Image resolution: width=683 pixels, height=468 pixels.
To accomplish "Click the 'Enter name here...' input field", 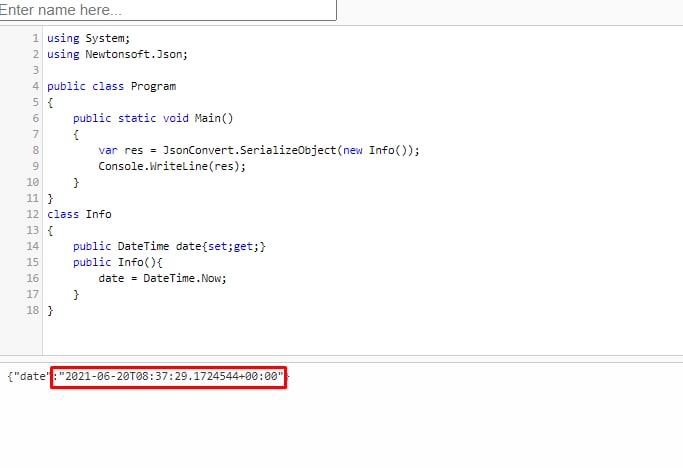I will (x=167, y=10).
